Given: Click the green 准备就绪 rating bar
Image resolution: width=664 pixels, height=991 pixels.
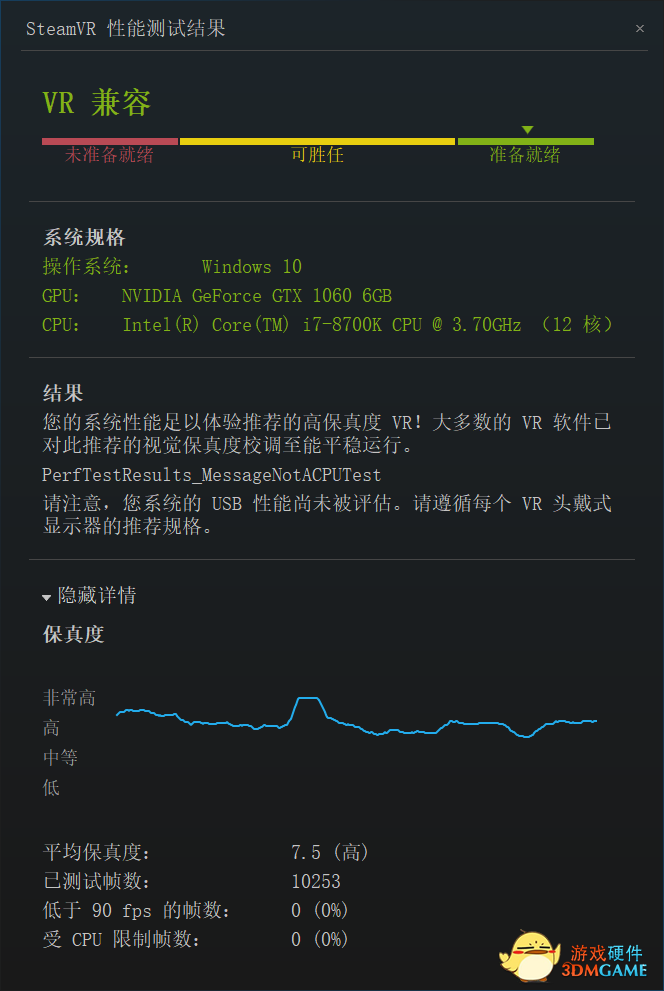Looking at the screenshot, I should pyautogui.click(x=526, y=142).
